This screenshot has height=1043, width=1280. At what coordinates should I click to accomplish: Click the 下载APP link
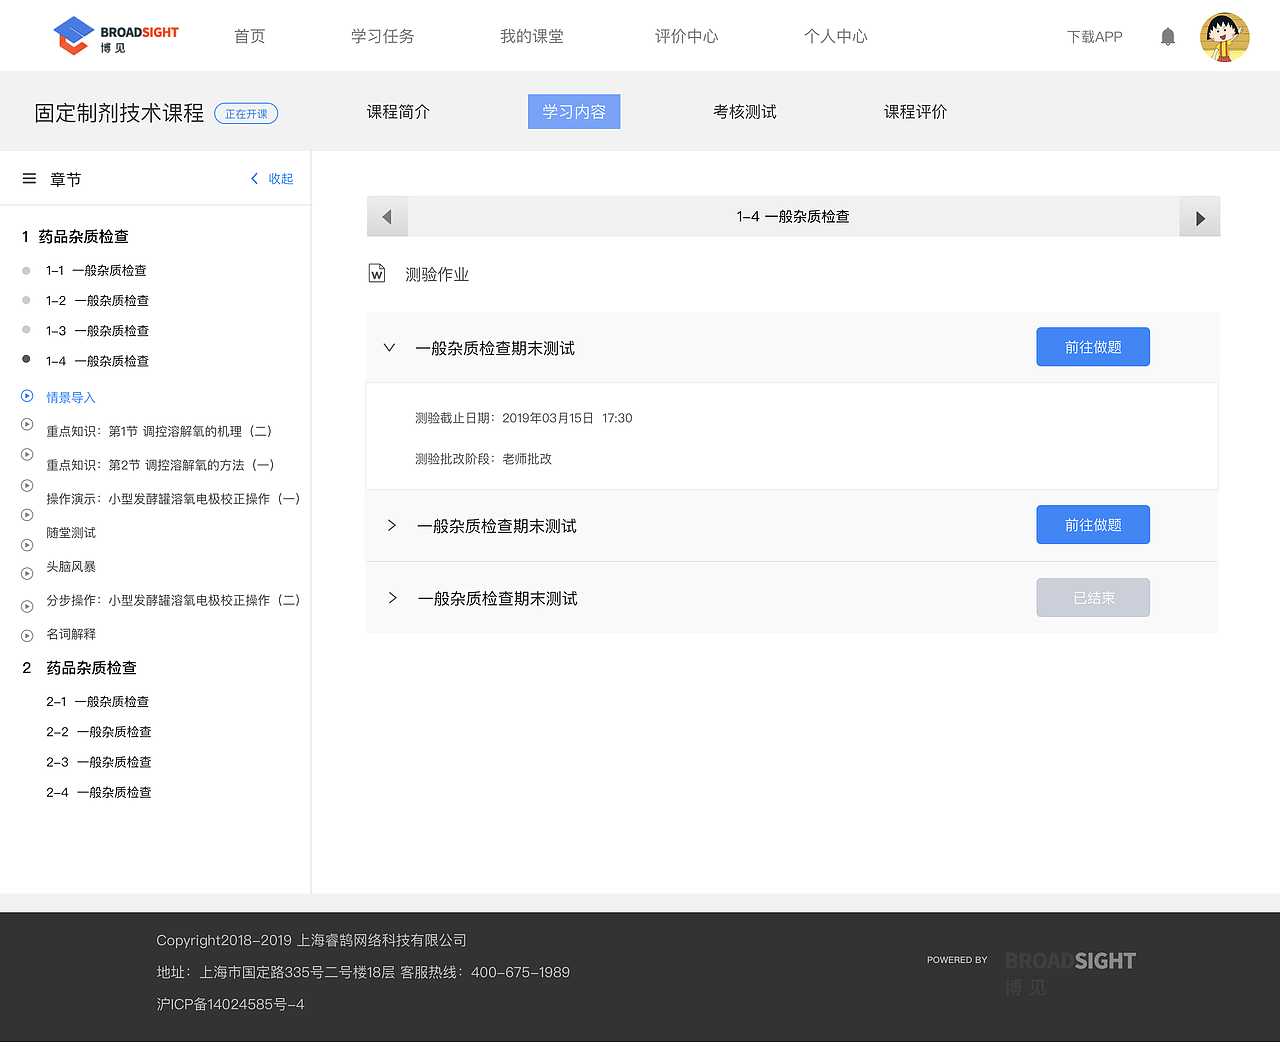1094,36
